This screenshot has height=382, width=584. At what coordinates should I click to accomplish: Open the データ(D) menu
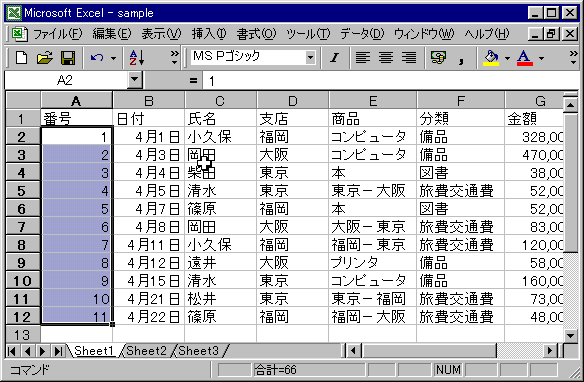tap(362, 34)
